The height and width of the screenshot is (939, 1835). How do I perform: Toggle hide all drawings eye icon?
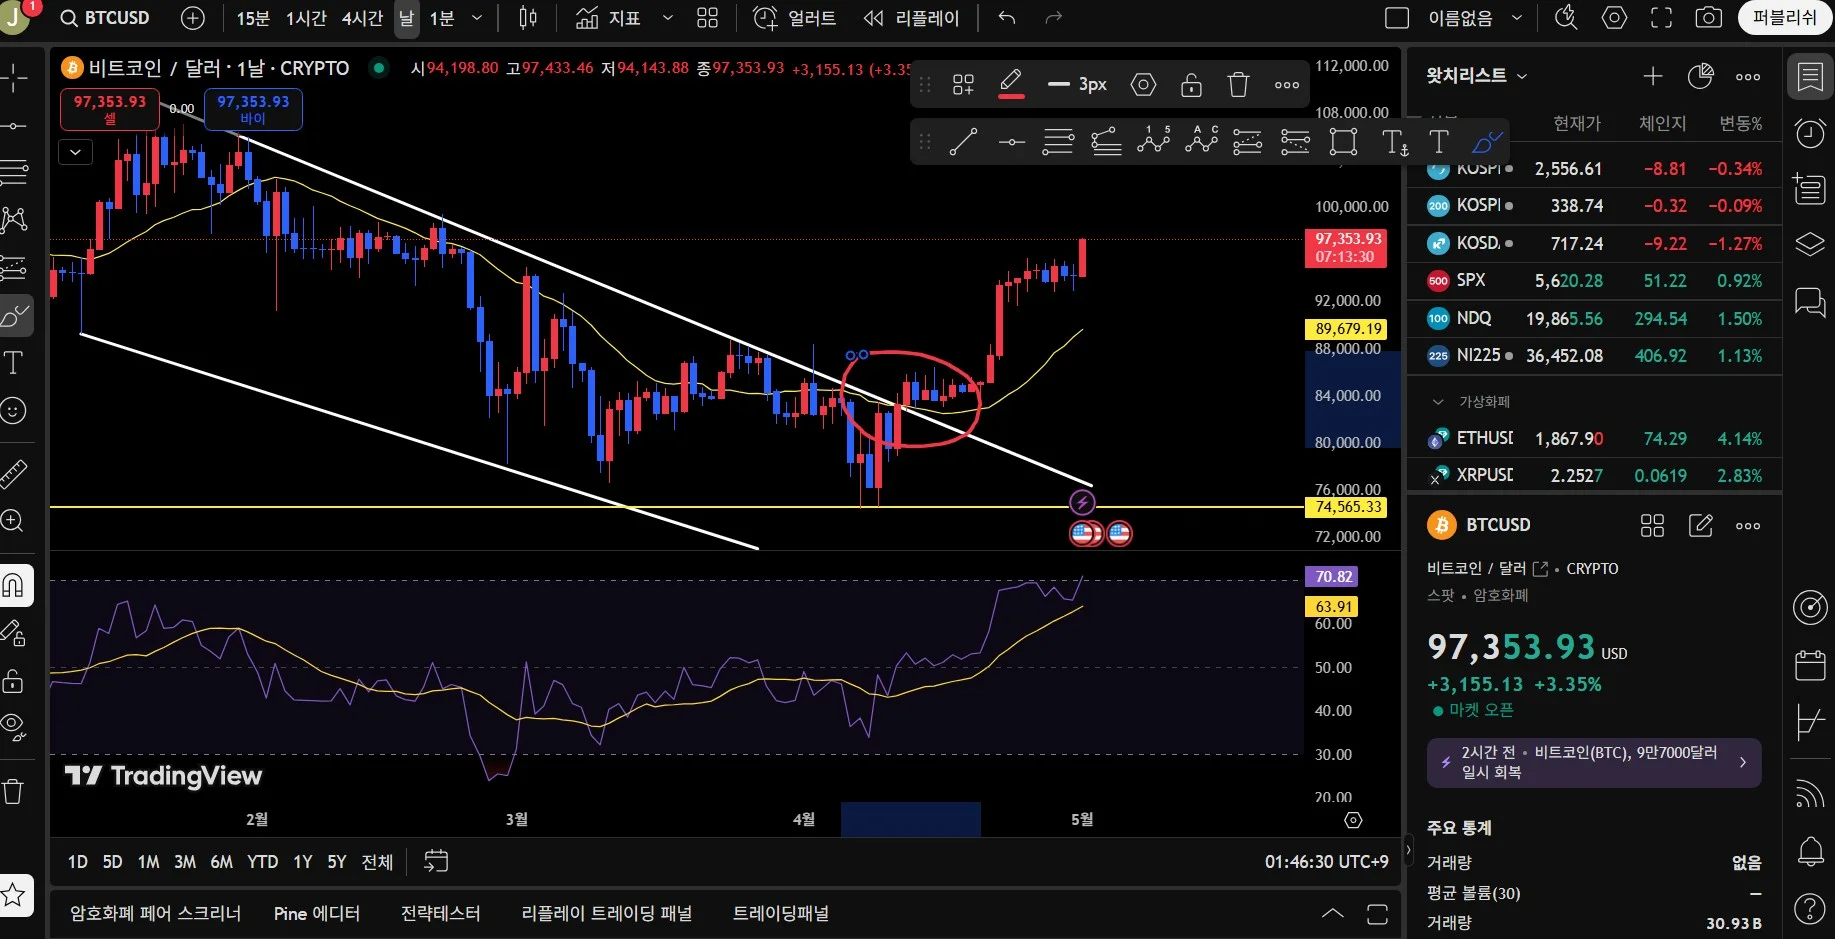pos(14,728)
